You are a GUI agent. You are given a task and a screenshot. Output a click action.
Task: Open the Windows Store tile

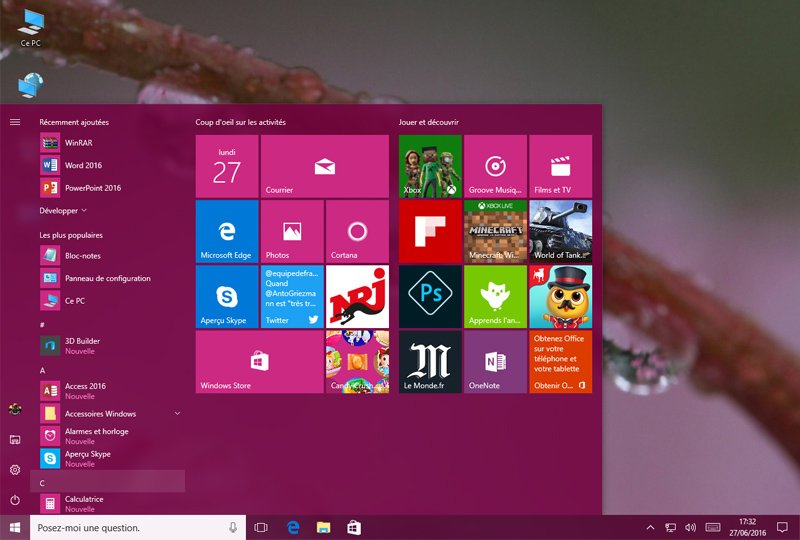(259, 362)
